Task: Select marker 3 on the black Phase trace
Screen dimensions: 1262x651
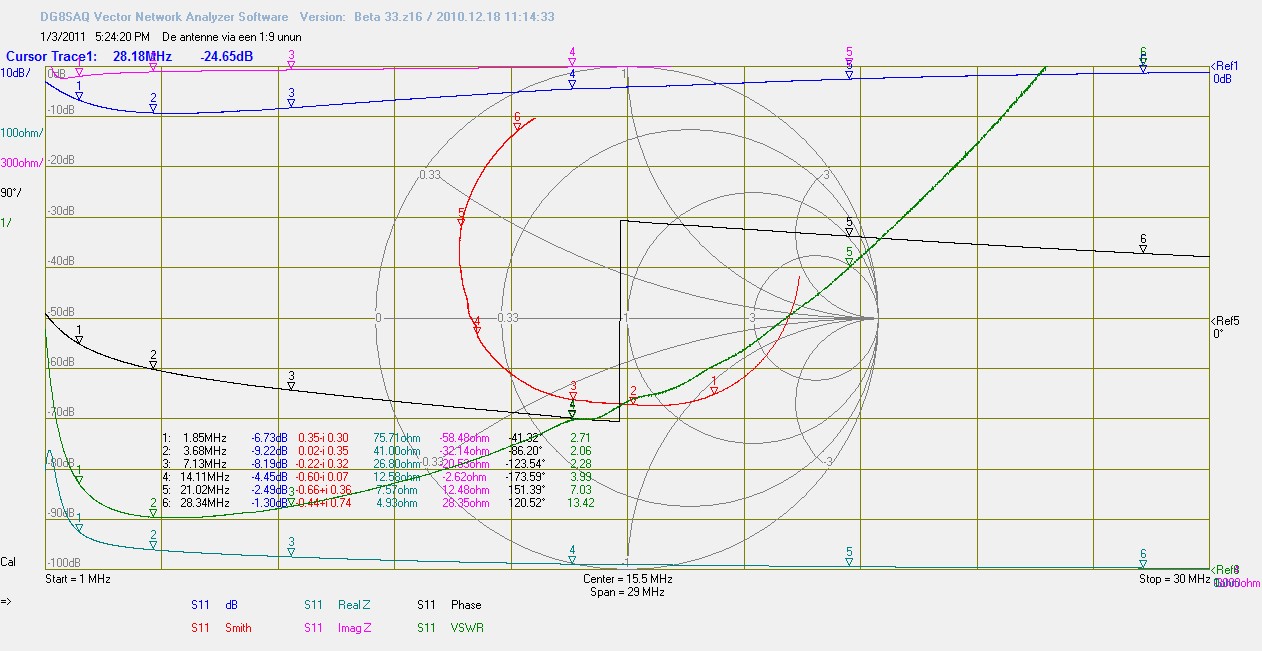Action: (x=291, y=381)
